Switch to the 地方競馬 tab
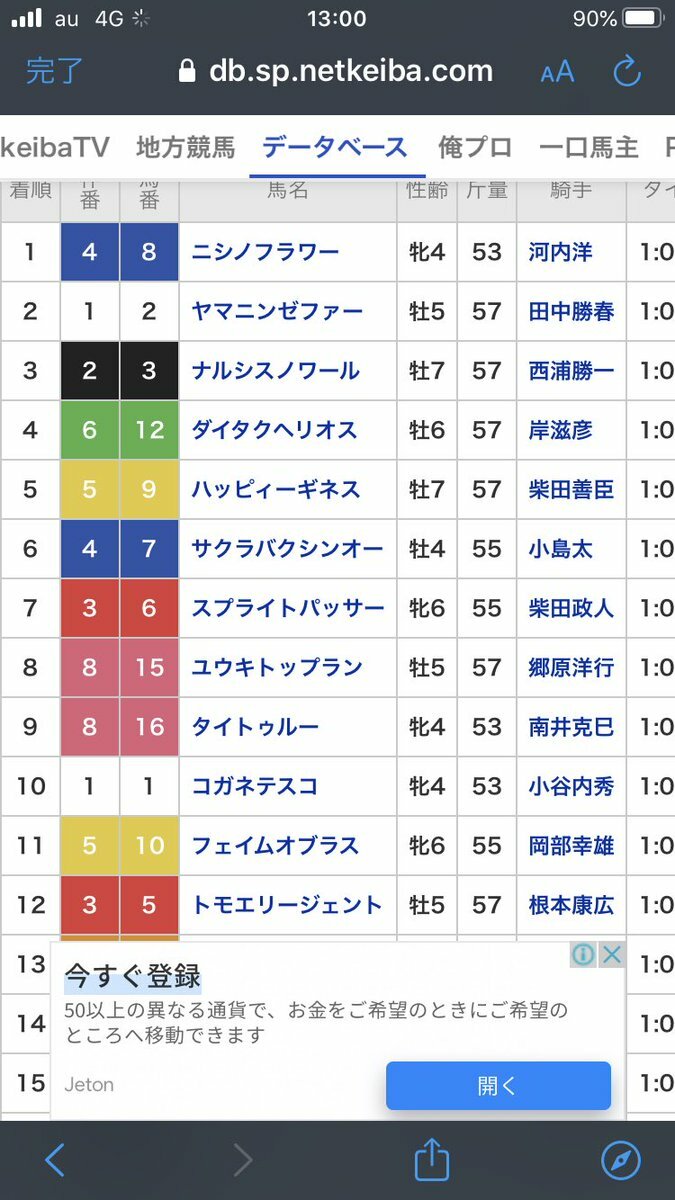 pos(186,147)
